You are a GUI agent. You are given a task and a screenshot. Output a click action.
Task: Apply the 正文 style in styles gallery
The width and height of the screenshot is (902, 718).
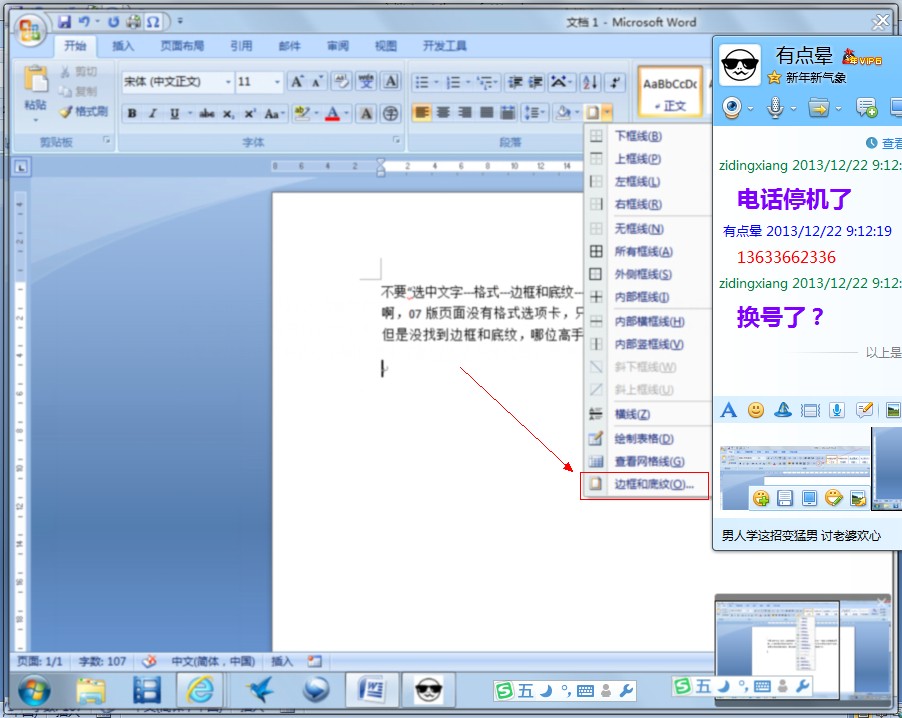670,92
